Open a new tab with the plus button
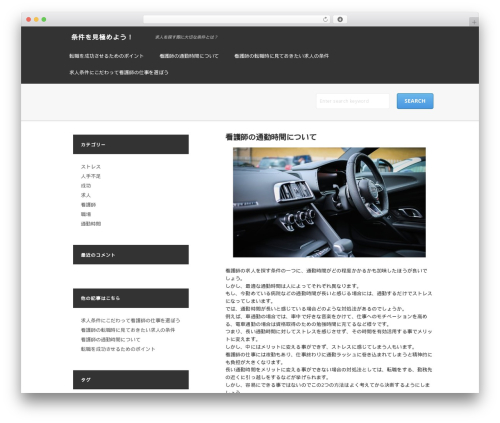The image size is (500, 423). click(x=474, y=22)
